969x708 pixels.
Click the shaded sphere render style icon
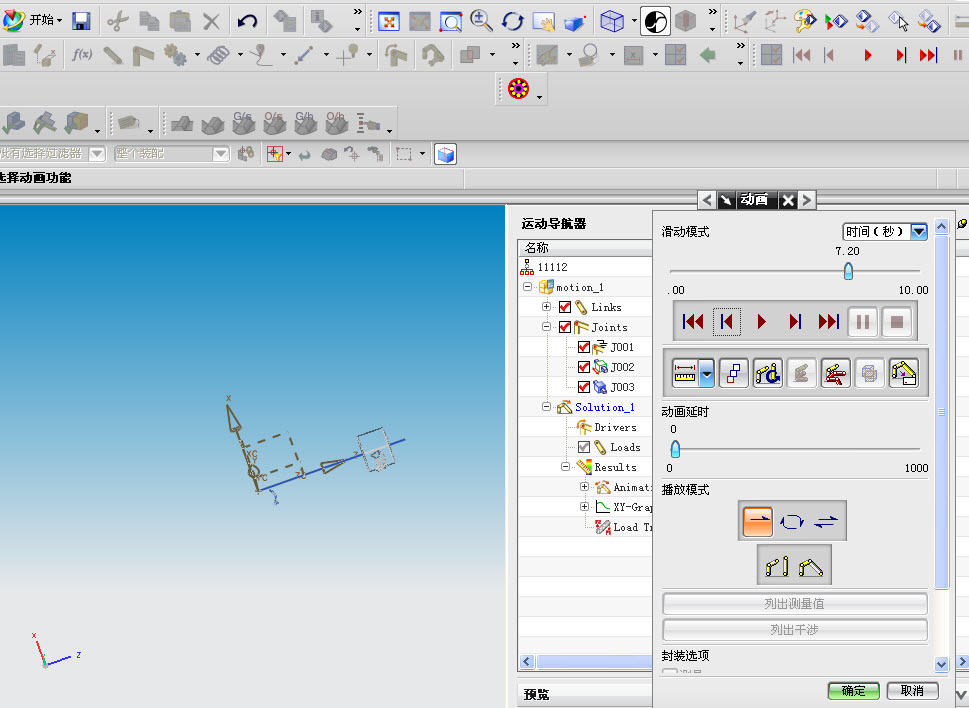click(x=655, y=22)
